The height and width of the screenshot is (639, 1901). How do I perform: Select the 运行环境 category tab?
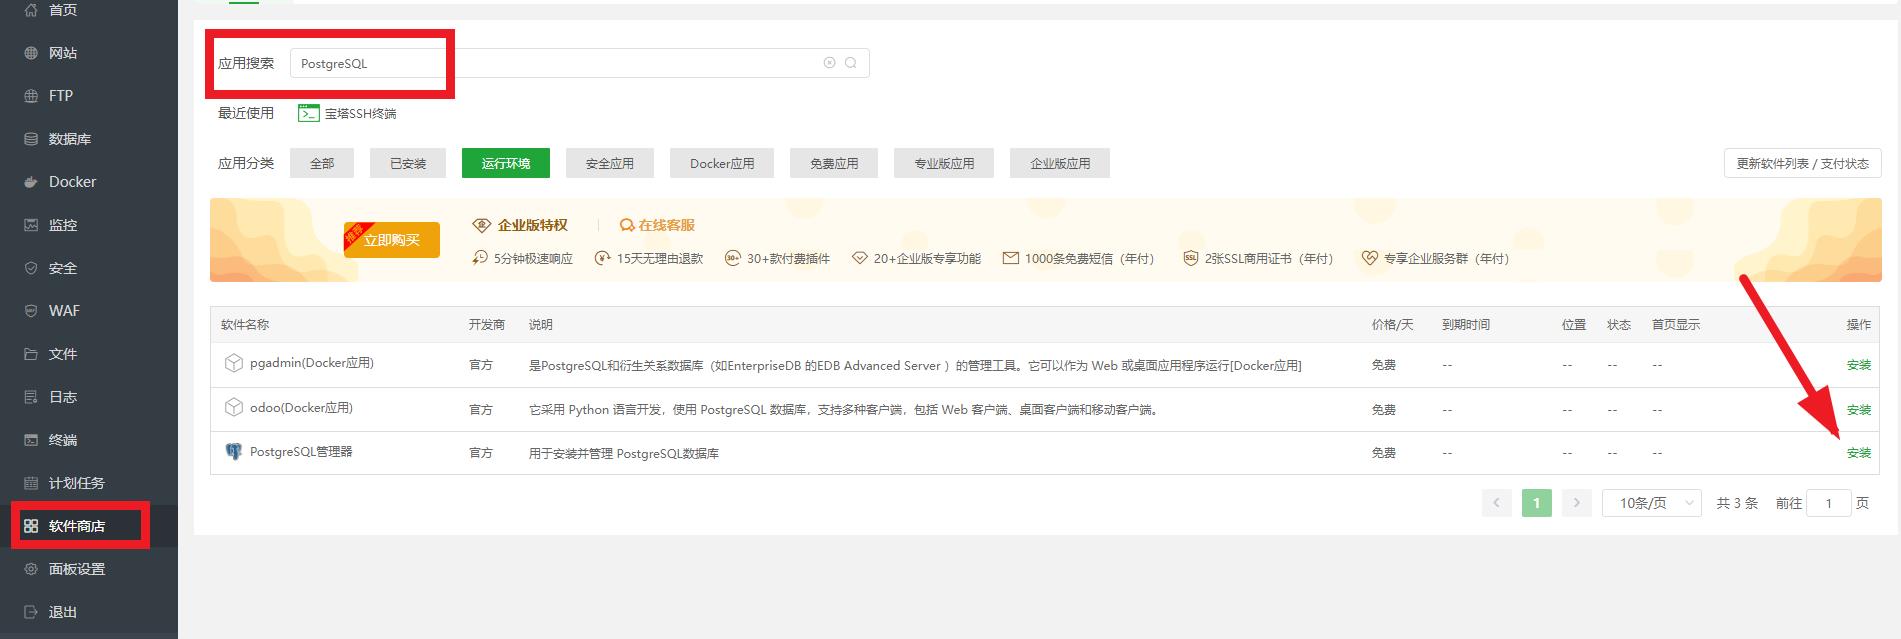tap(506, 163)
